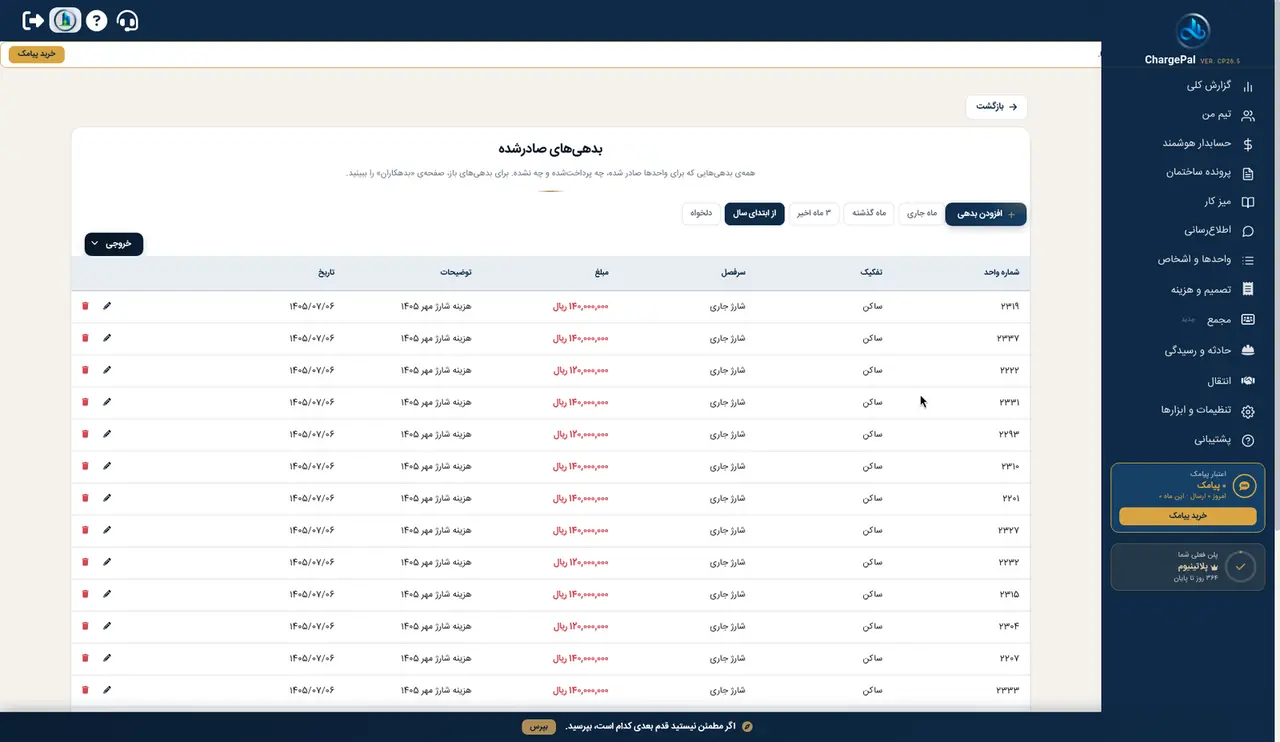Click the pencil icon for unit ۲۲۹۳

pos(107,434)
